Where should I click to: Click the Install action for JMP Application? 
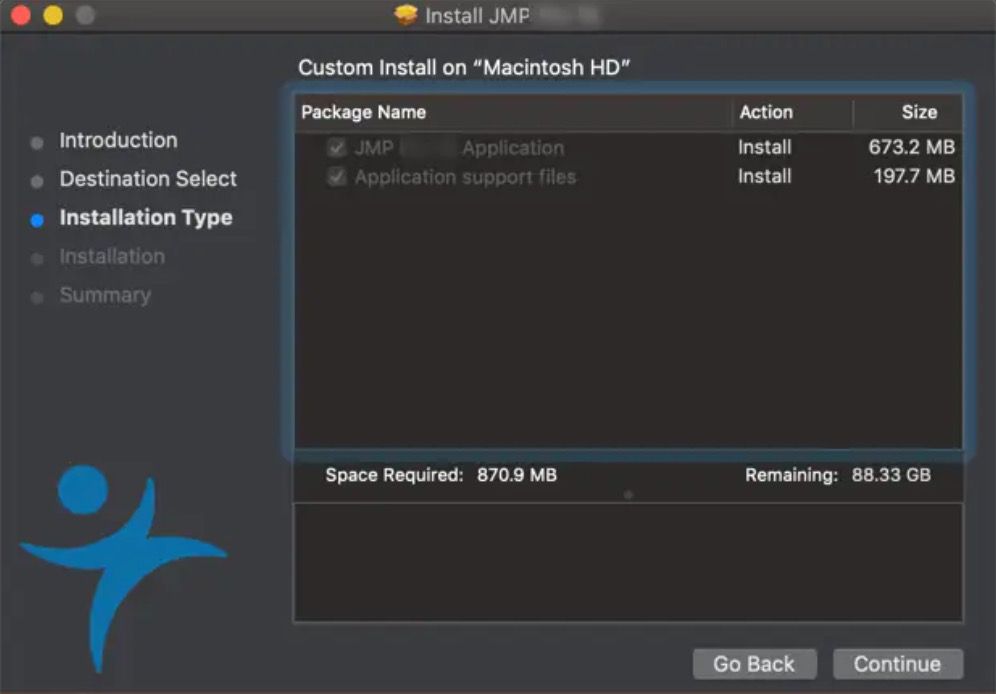click(765, 148)
